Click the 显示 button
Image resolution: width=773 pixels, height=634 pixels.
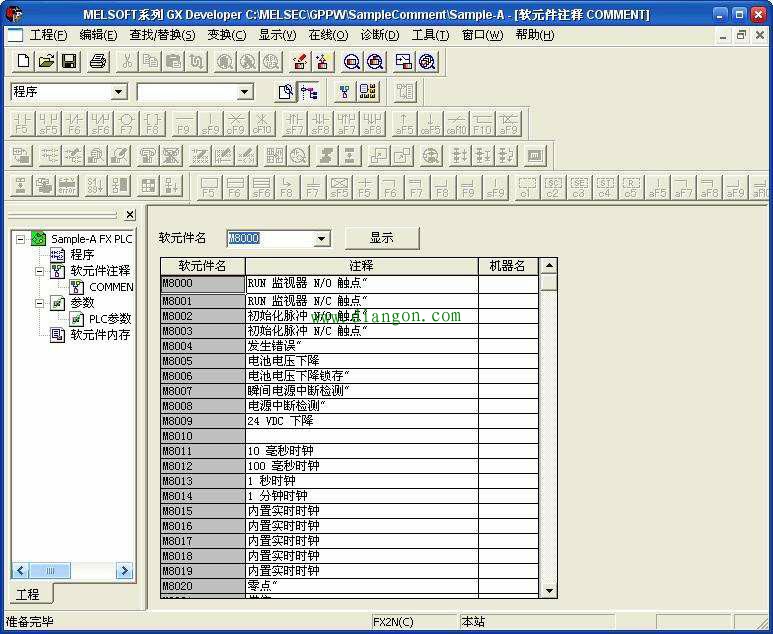[382, 238]
